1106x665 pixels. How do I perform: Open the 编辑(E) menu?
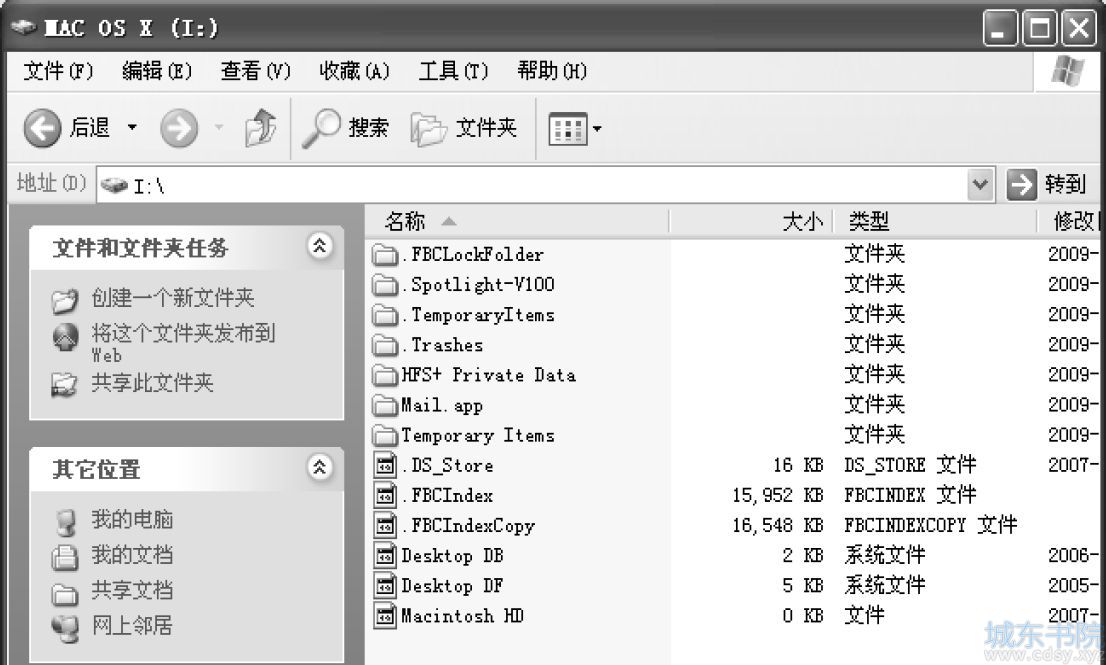pyautogui.click(x=157, y=71)
